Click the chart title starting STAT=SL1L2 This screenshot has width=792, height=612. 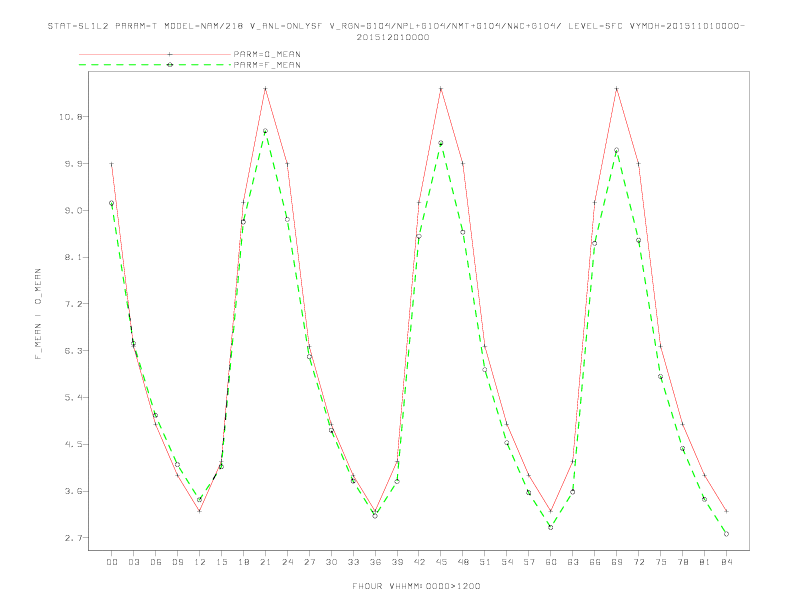396,26
